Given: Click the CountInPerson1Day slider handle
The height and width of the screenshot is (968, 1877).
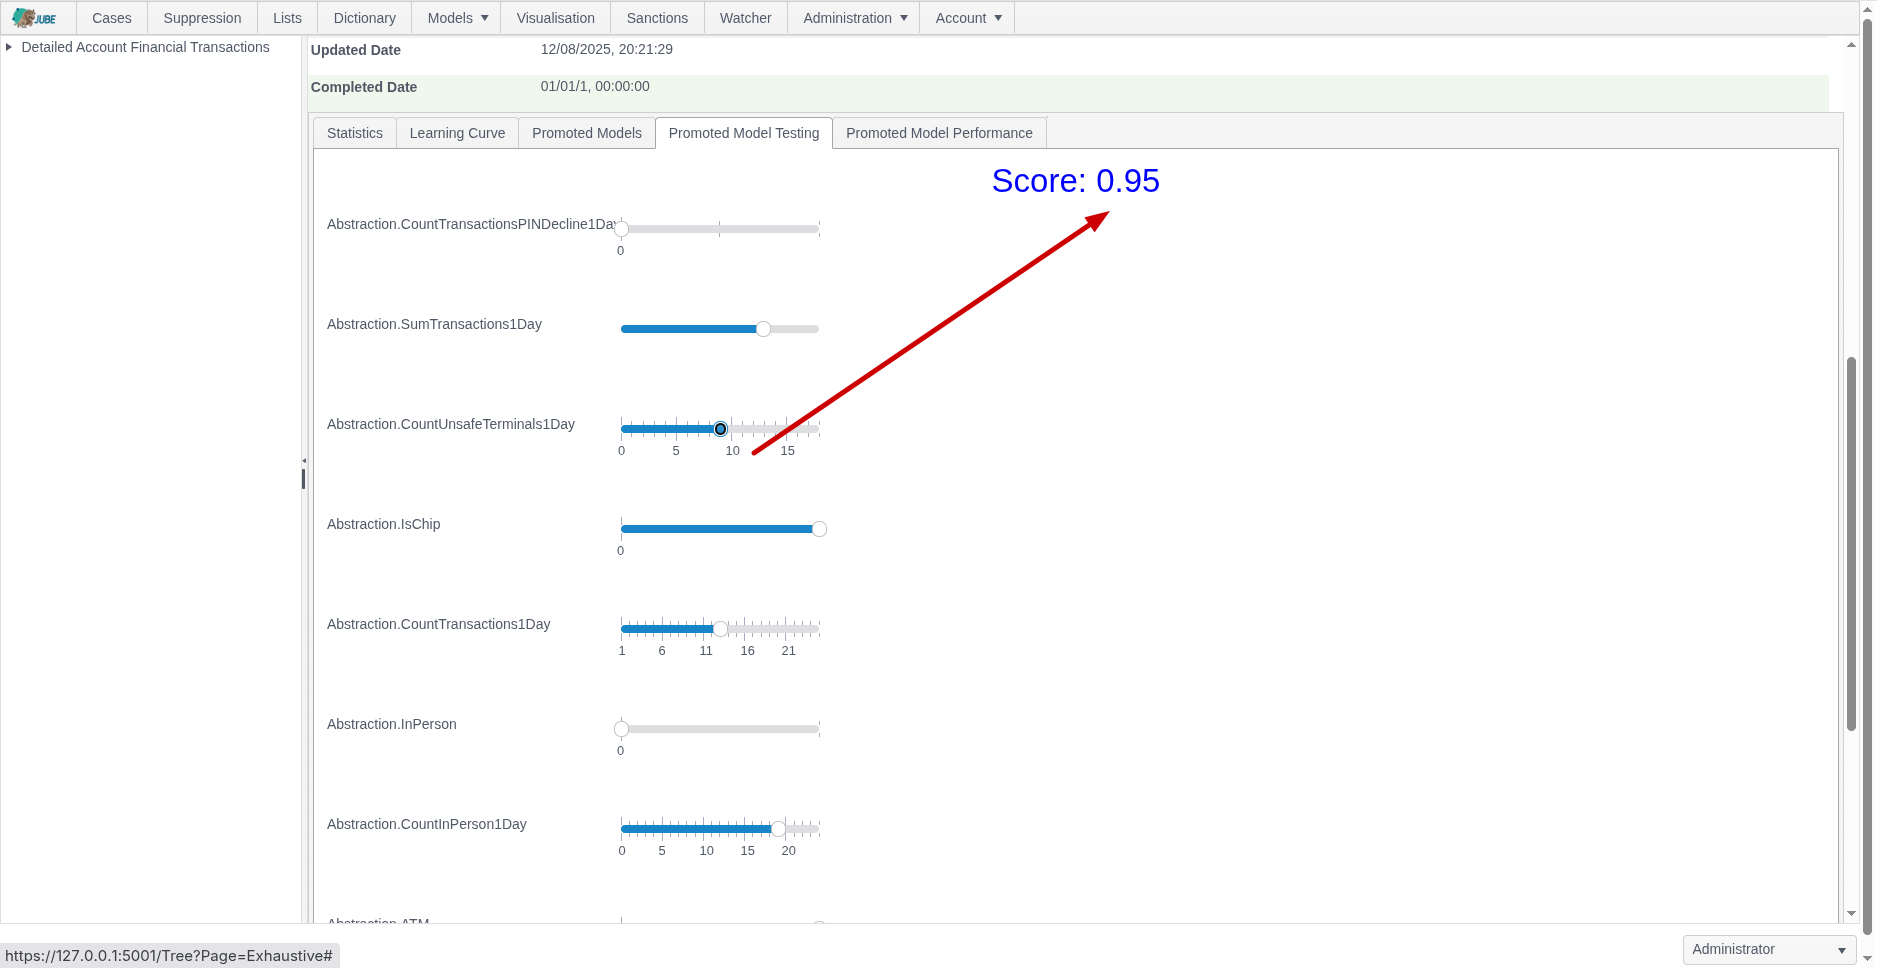Looking at the screenshot, I should point(778,829).
